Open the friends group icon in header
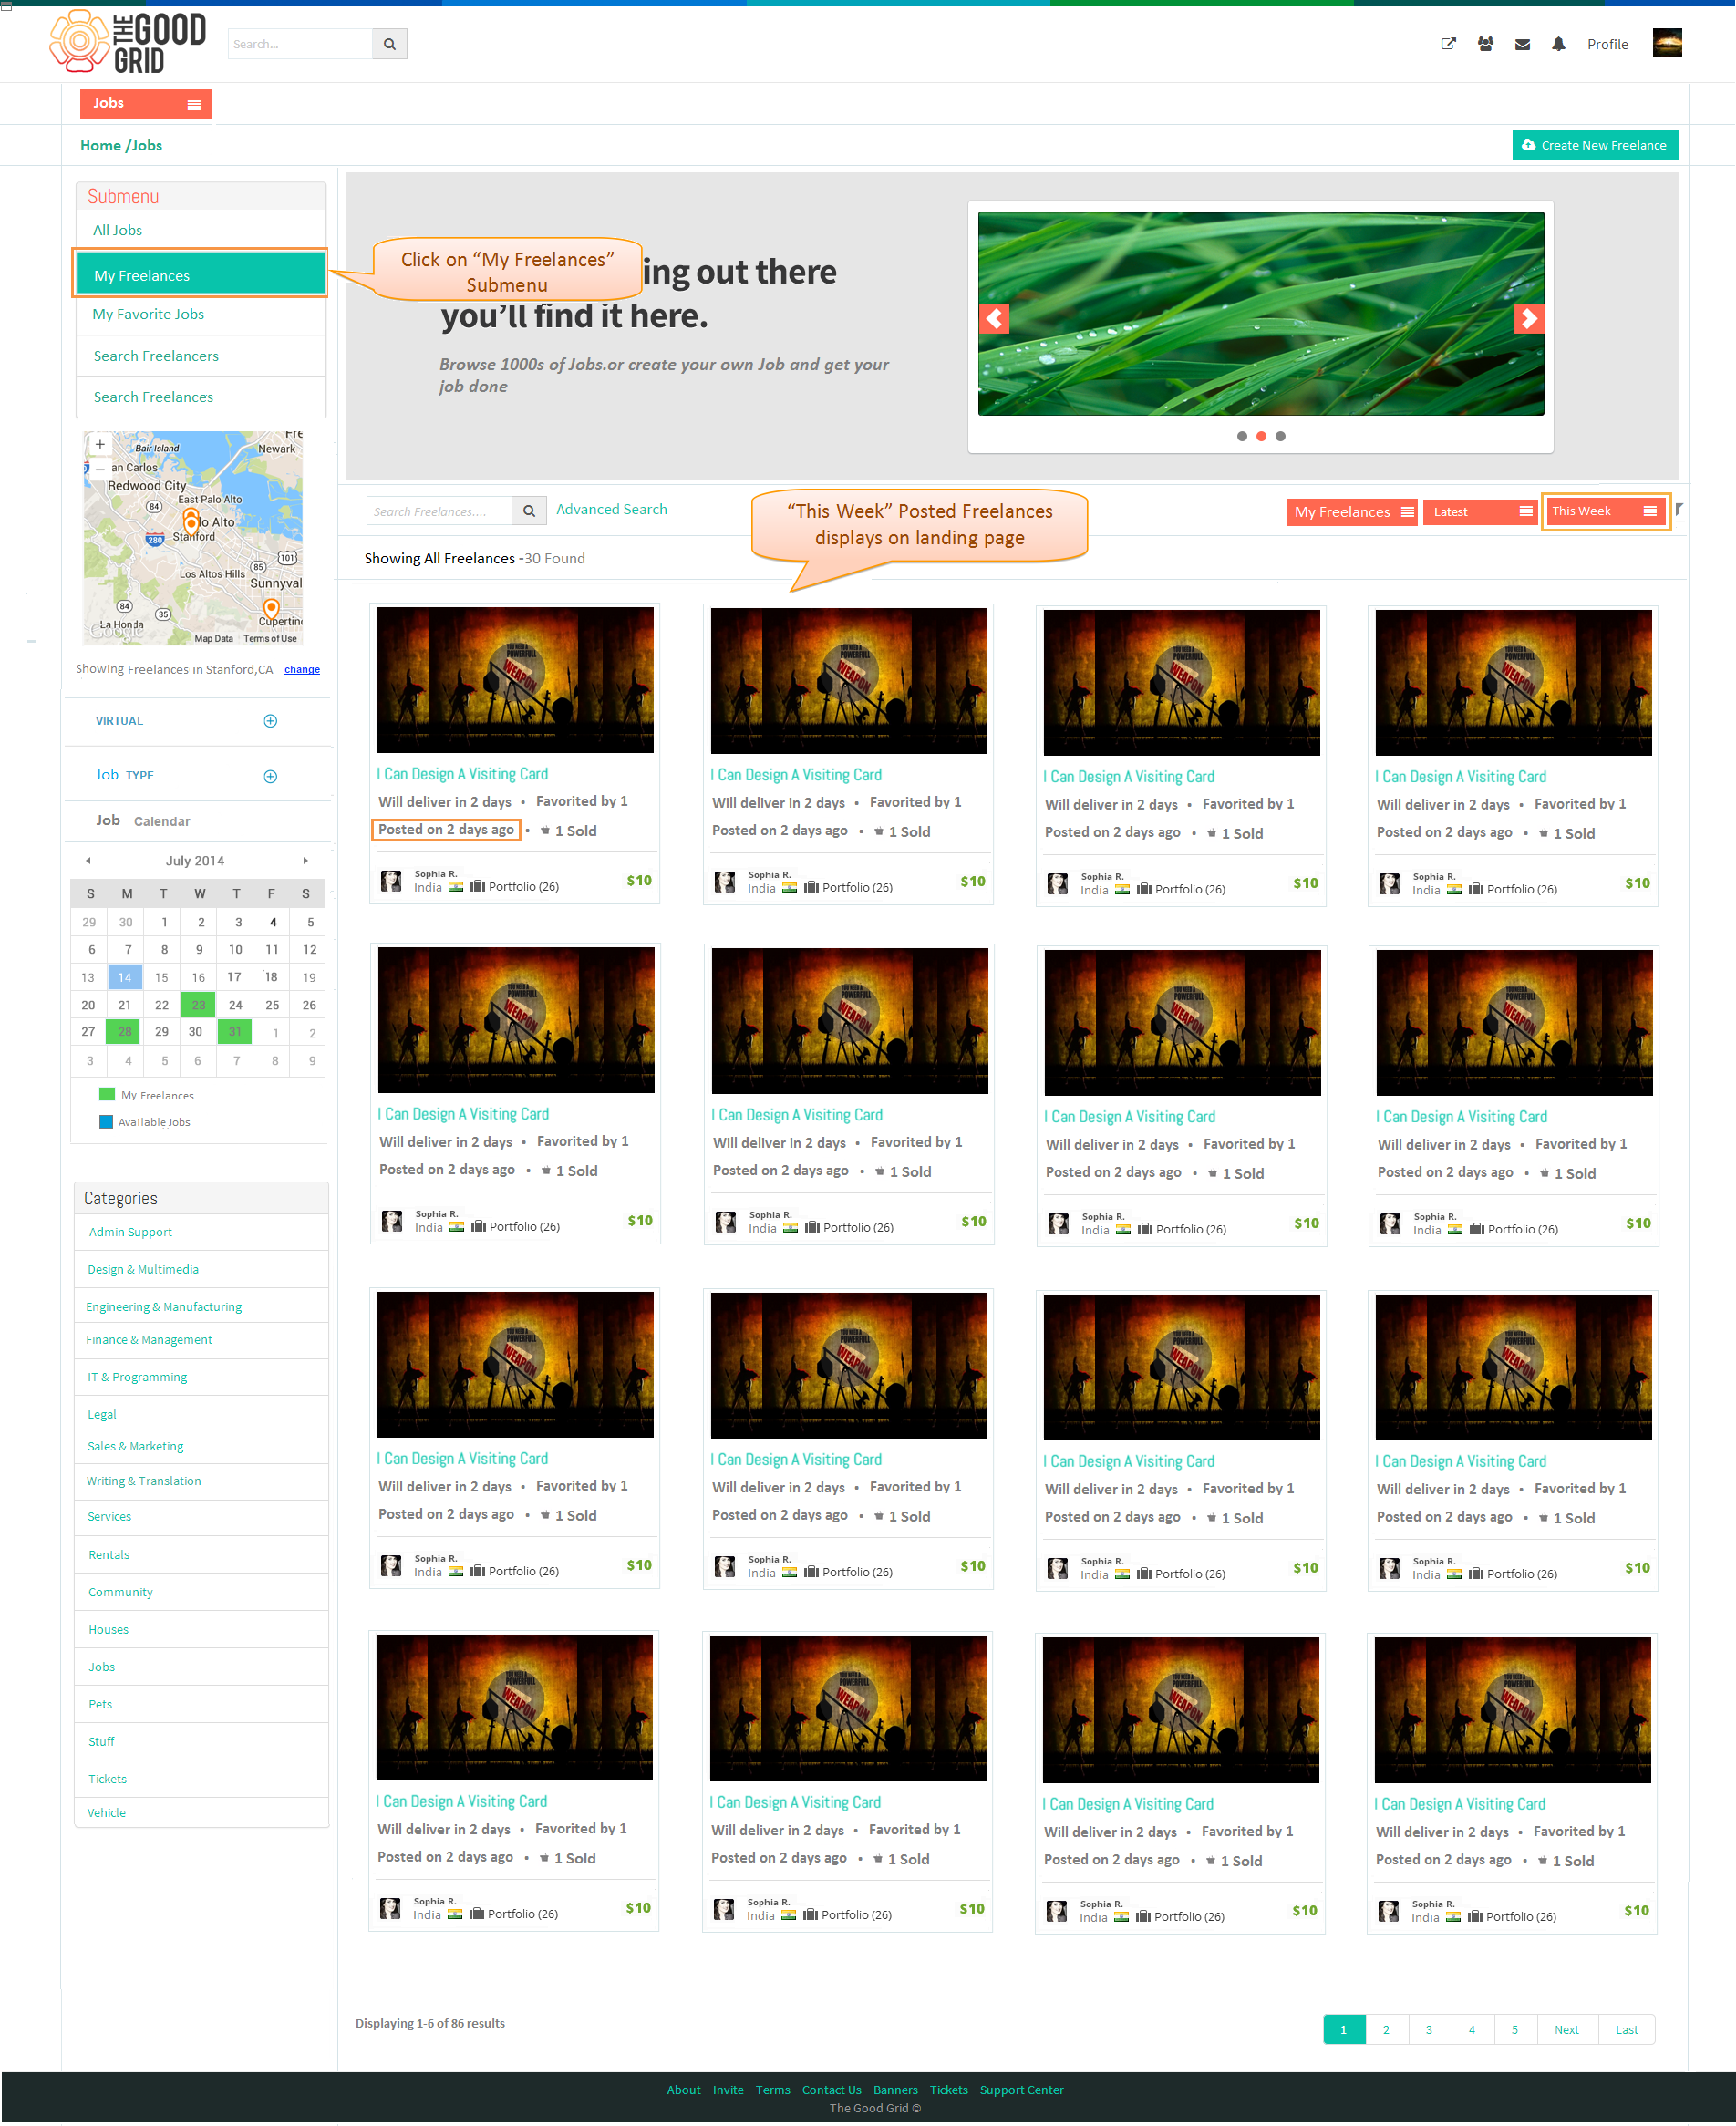 coord(1485,44)
